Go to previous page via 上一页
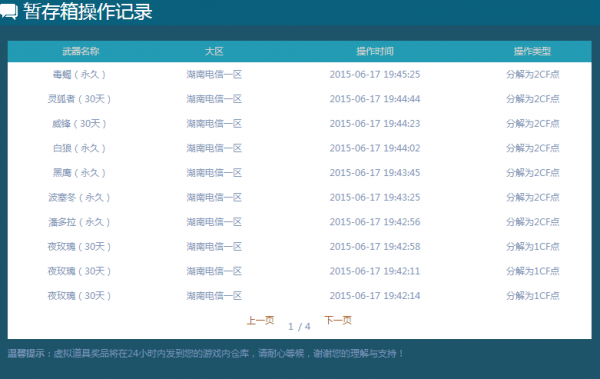The image size is (600, 379). [x=260, y=320]
